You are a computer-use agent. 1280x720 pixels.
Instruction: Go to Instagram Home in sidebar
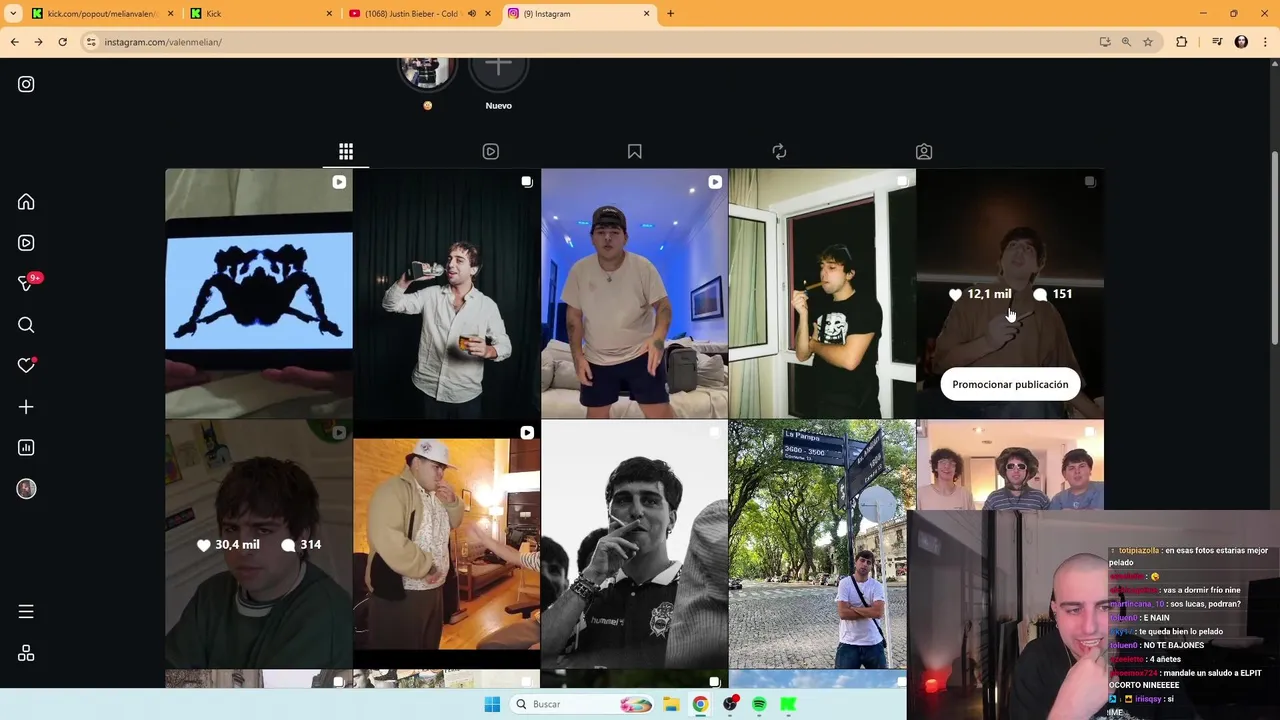point(26,202)
